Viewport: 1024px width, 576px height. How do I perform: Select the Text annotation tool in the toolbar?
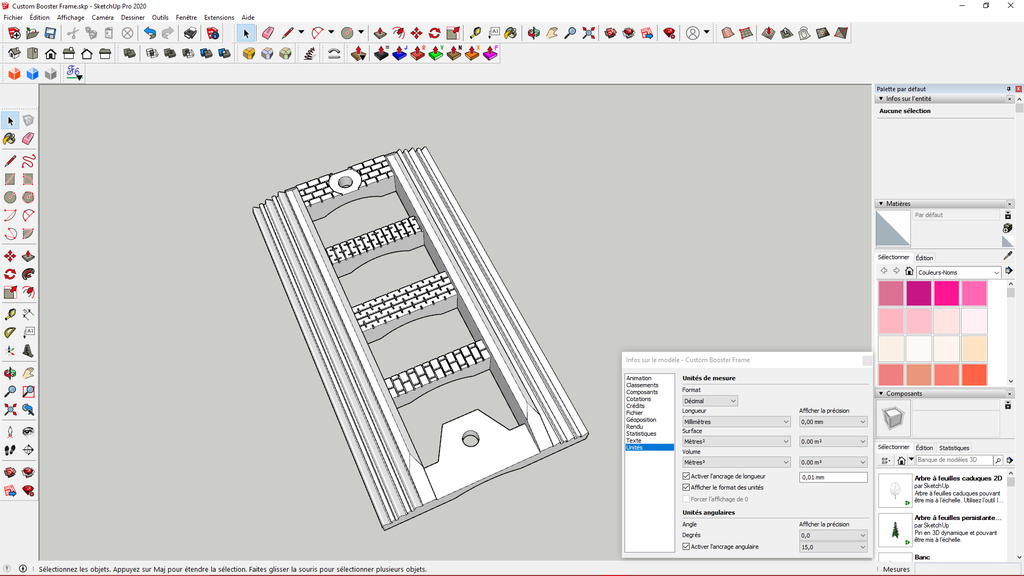point(495,33)
